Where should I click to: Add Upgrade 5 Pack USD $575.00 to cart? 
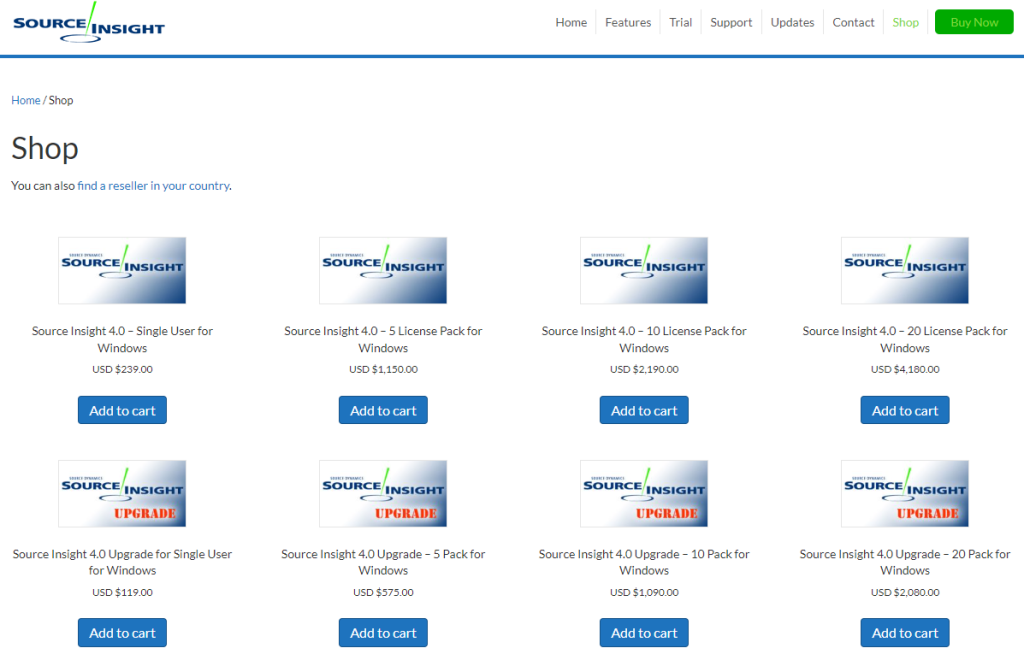(383, 632)
